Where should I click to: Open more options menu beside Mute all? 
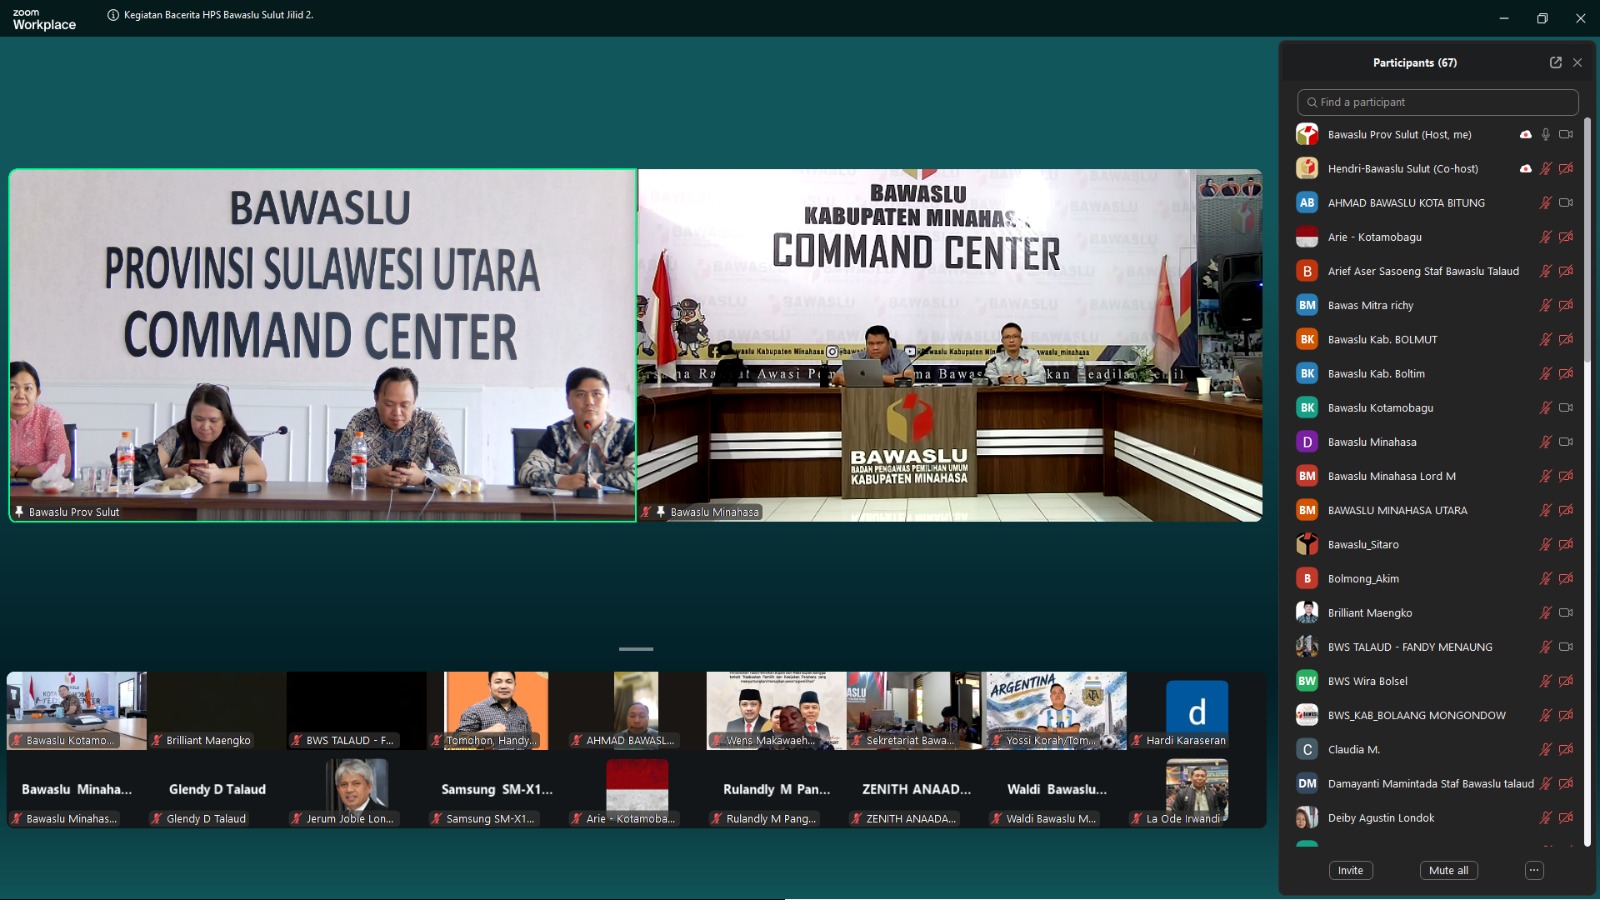click(x=1534, y=870)
